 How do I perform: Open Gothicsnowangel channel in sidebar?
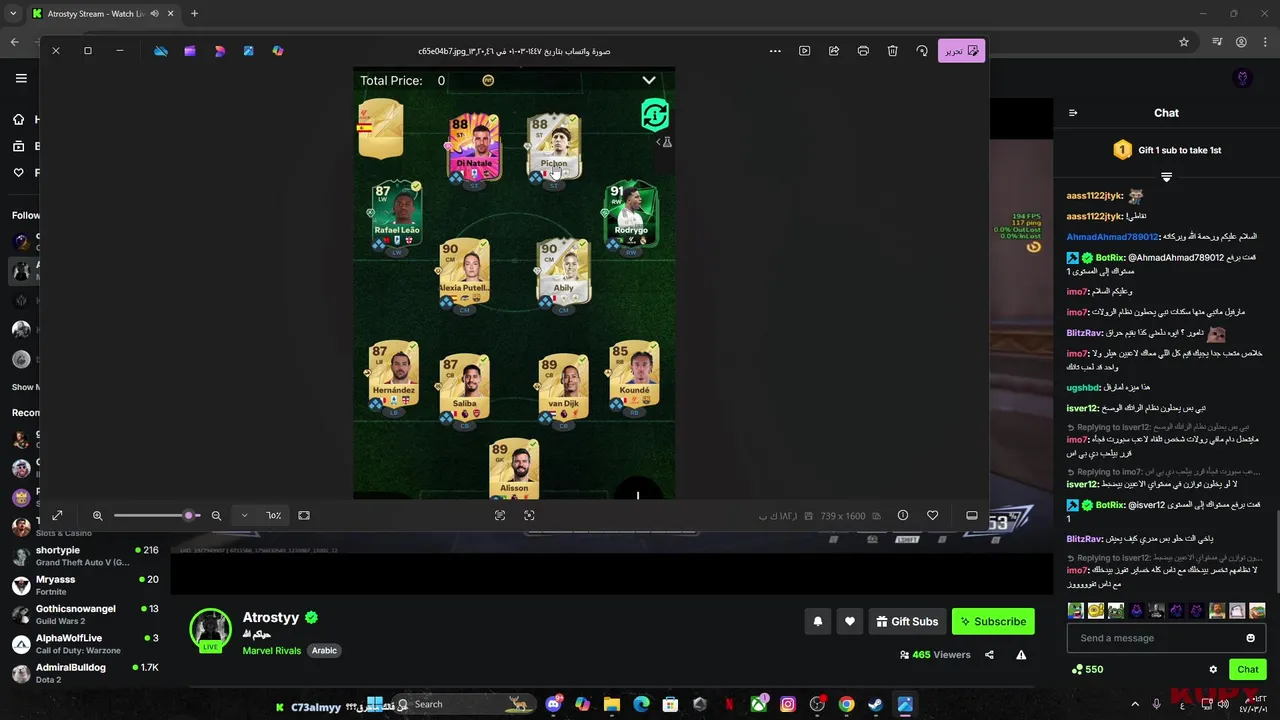[x=85, y=614]
